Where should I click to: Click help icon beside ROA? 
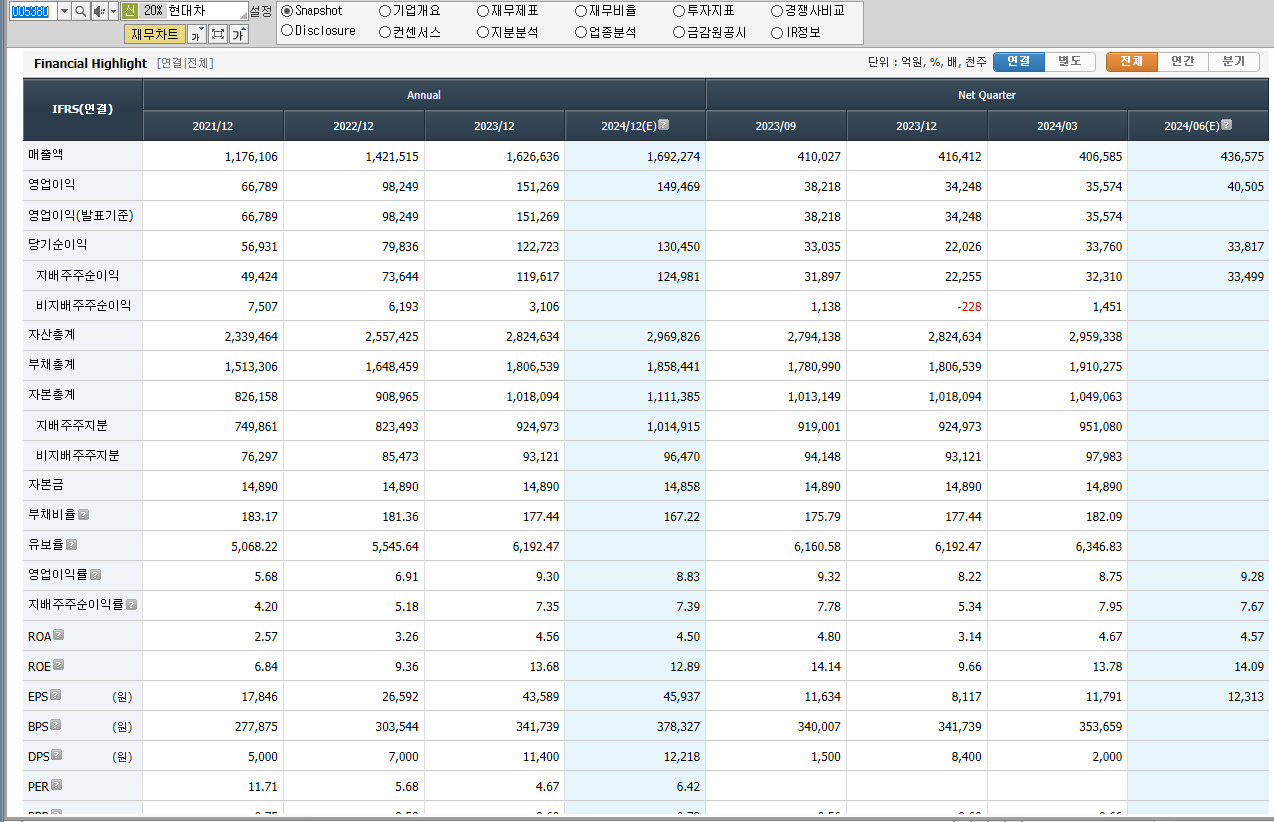58,635
